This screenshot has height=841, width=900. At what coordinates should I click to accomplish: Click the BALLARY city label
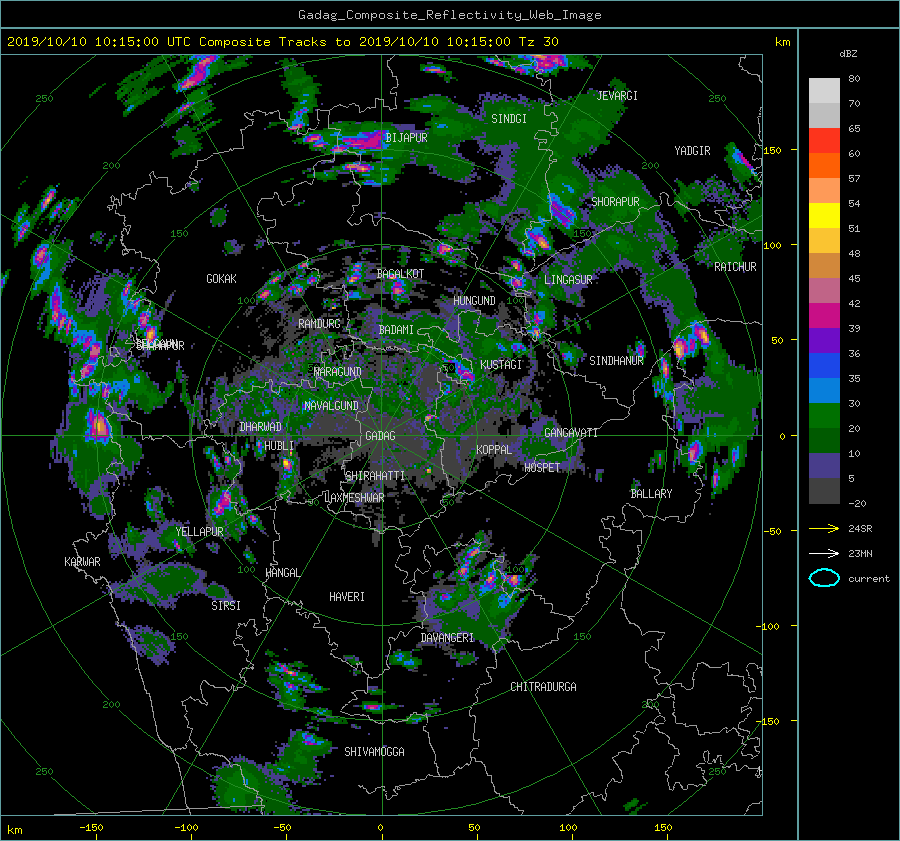pyautogui.click(x=651, y=494)
